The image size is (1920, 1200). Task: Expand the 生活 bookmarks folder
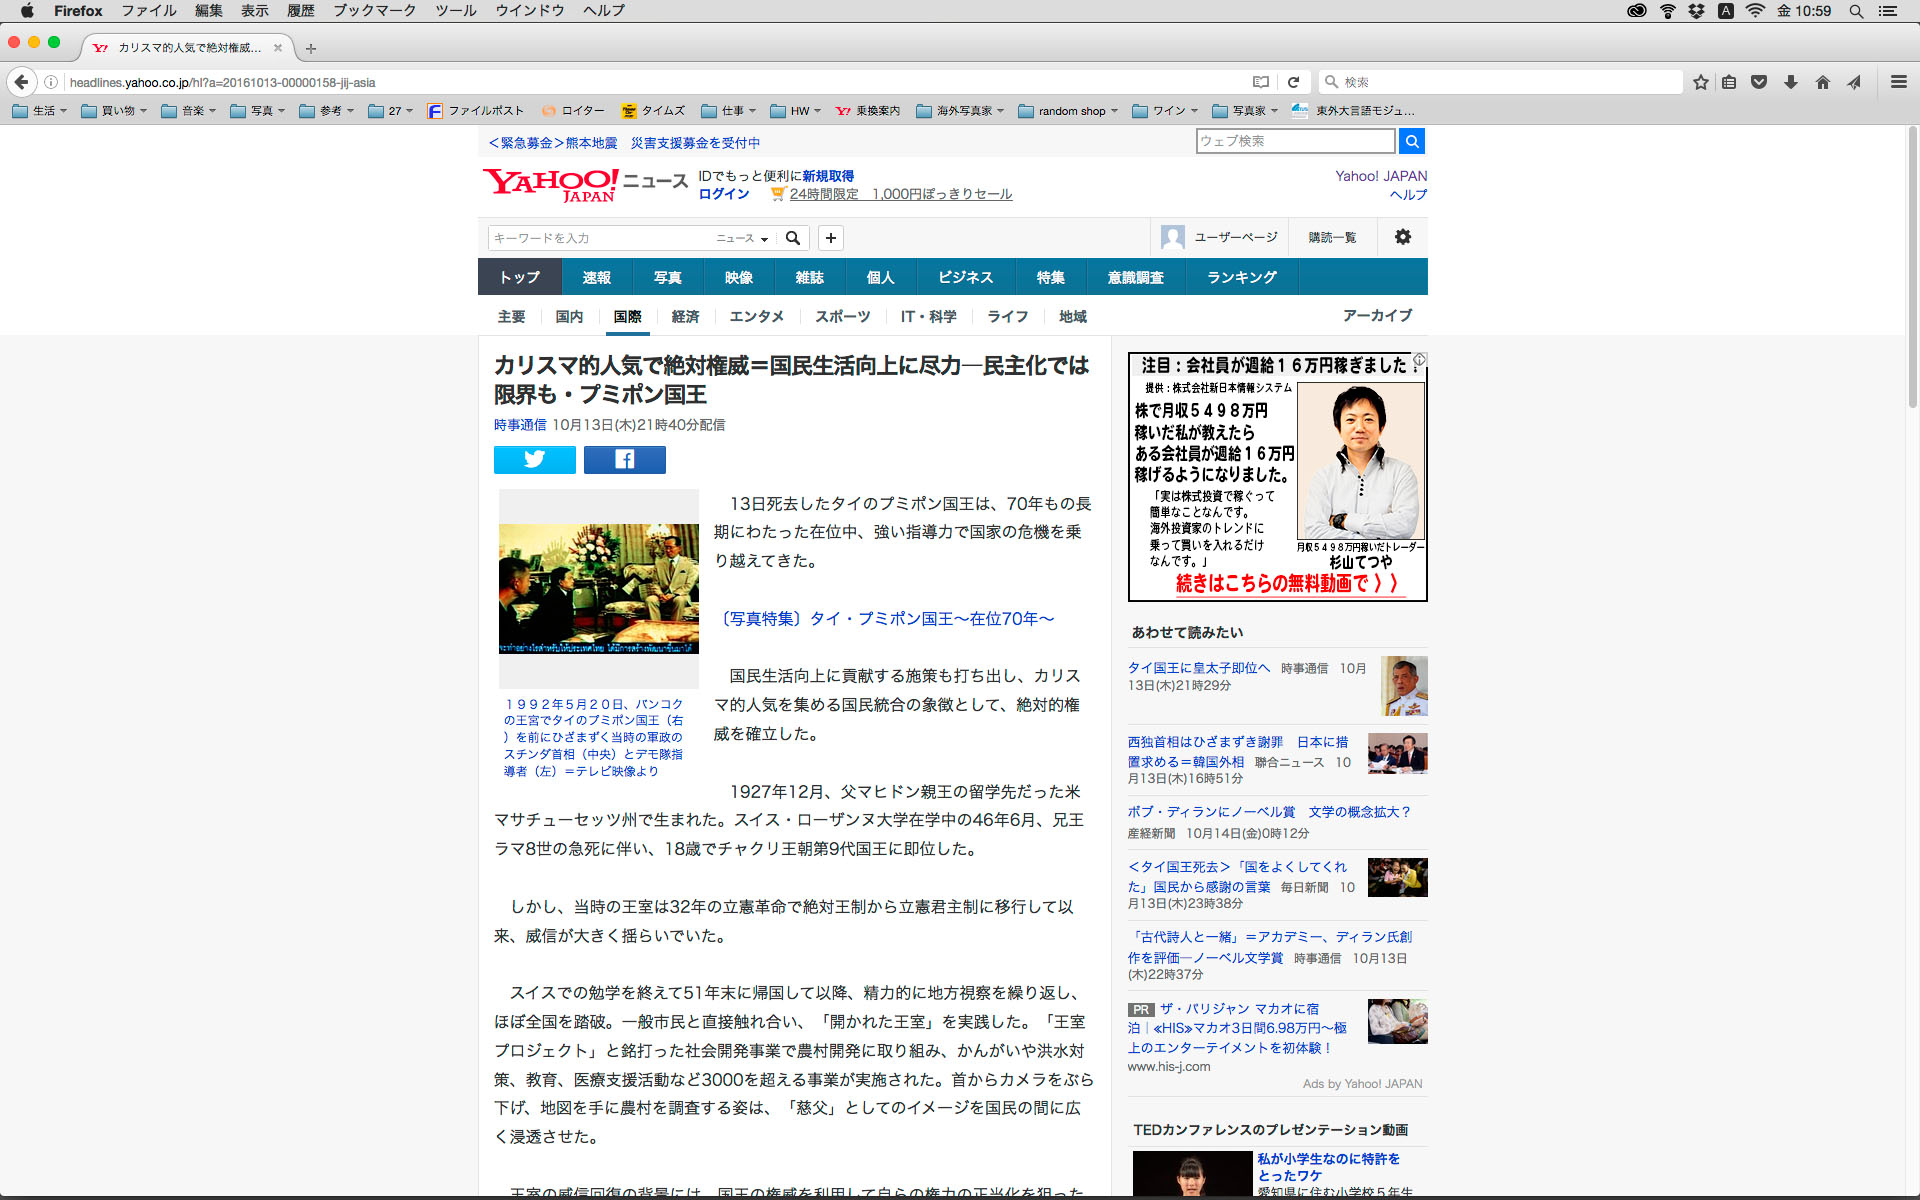40,111
